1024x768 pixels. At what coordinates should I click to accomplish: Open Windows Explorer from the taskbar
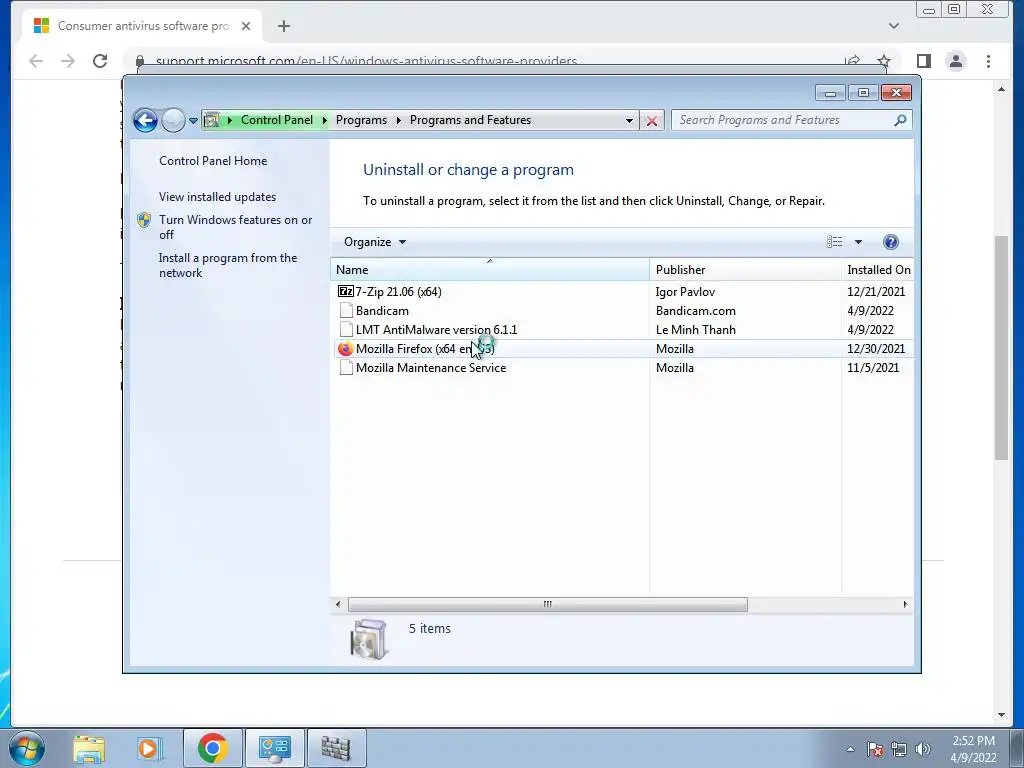tap(89, 748)
